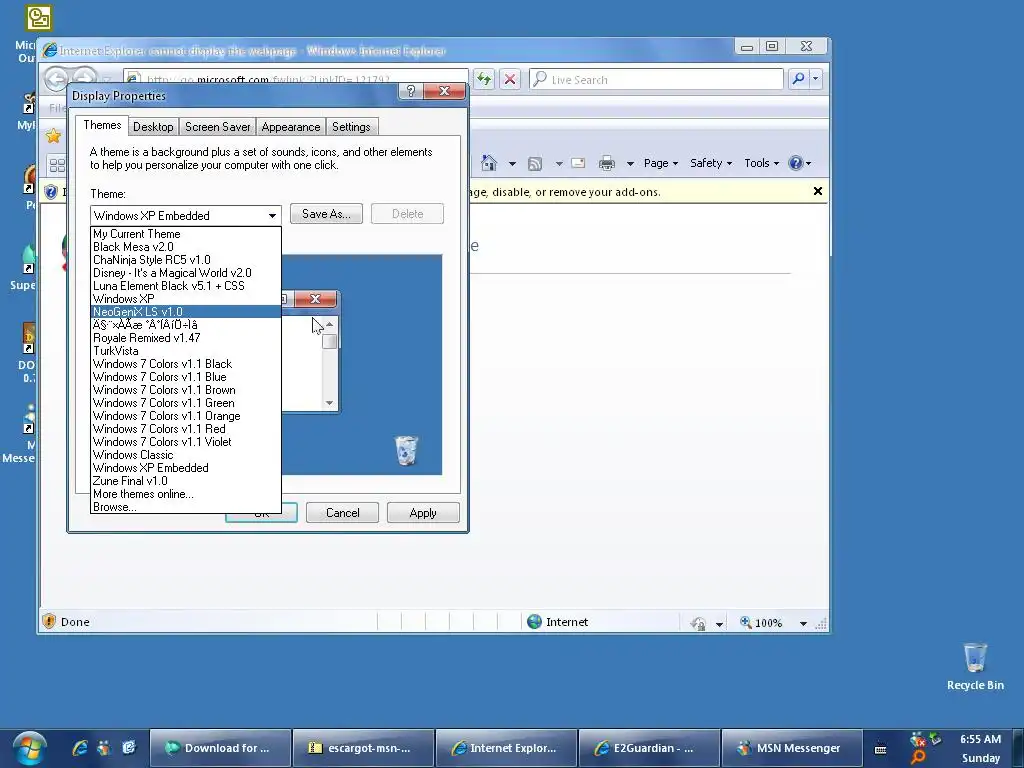Select Windows 7 Colors v1.1 Black
This screenshot has height=768, width=1024.
click(x=186, y=364)
